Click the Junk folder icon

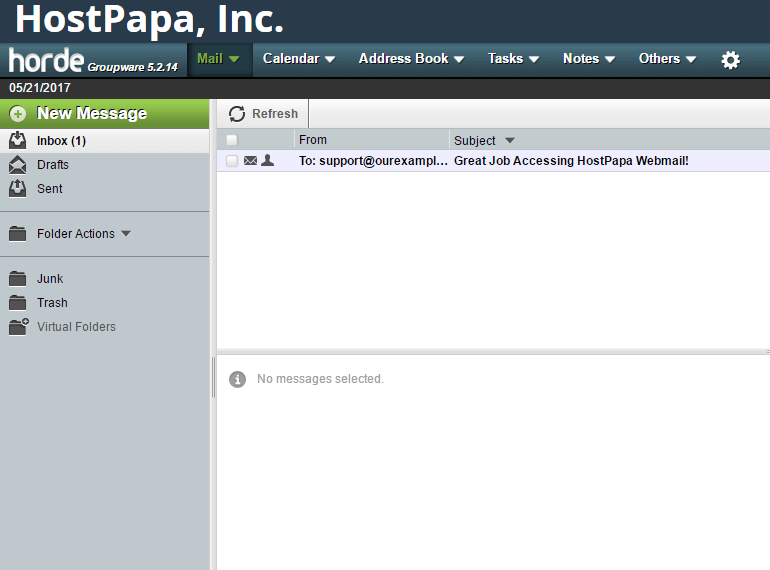pos(18,279)
